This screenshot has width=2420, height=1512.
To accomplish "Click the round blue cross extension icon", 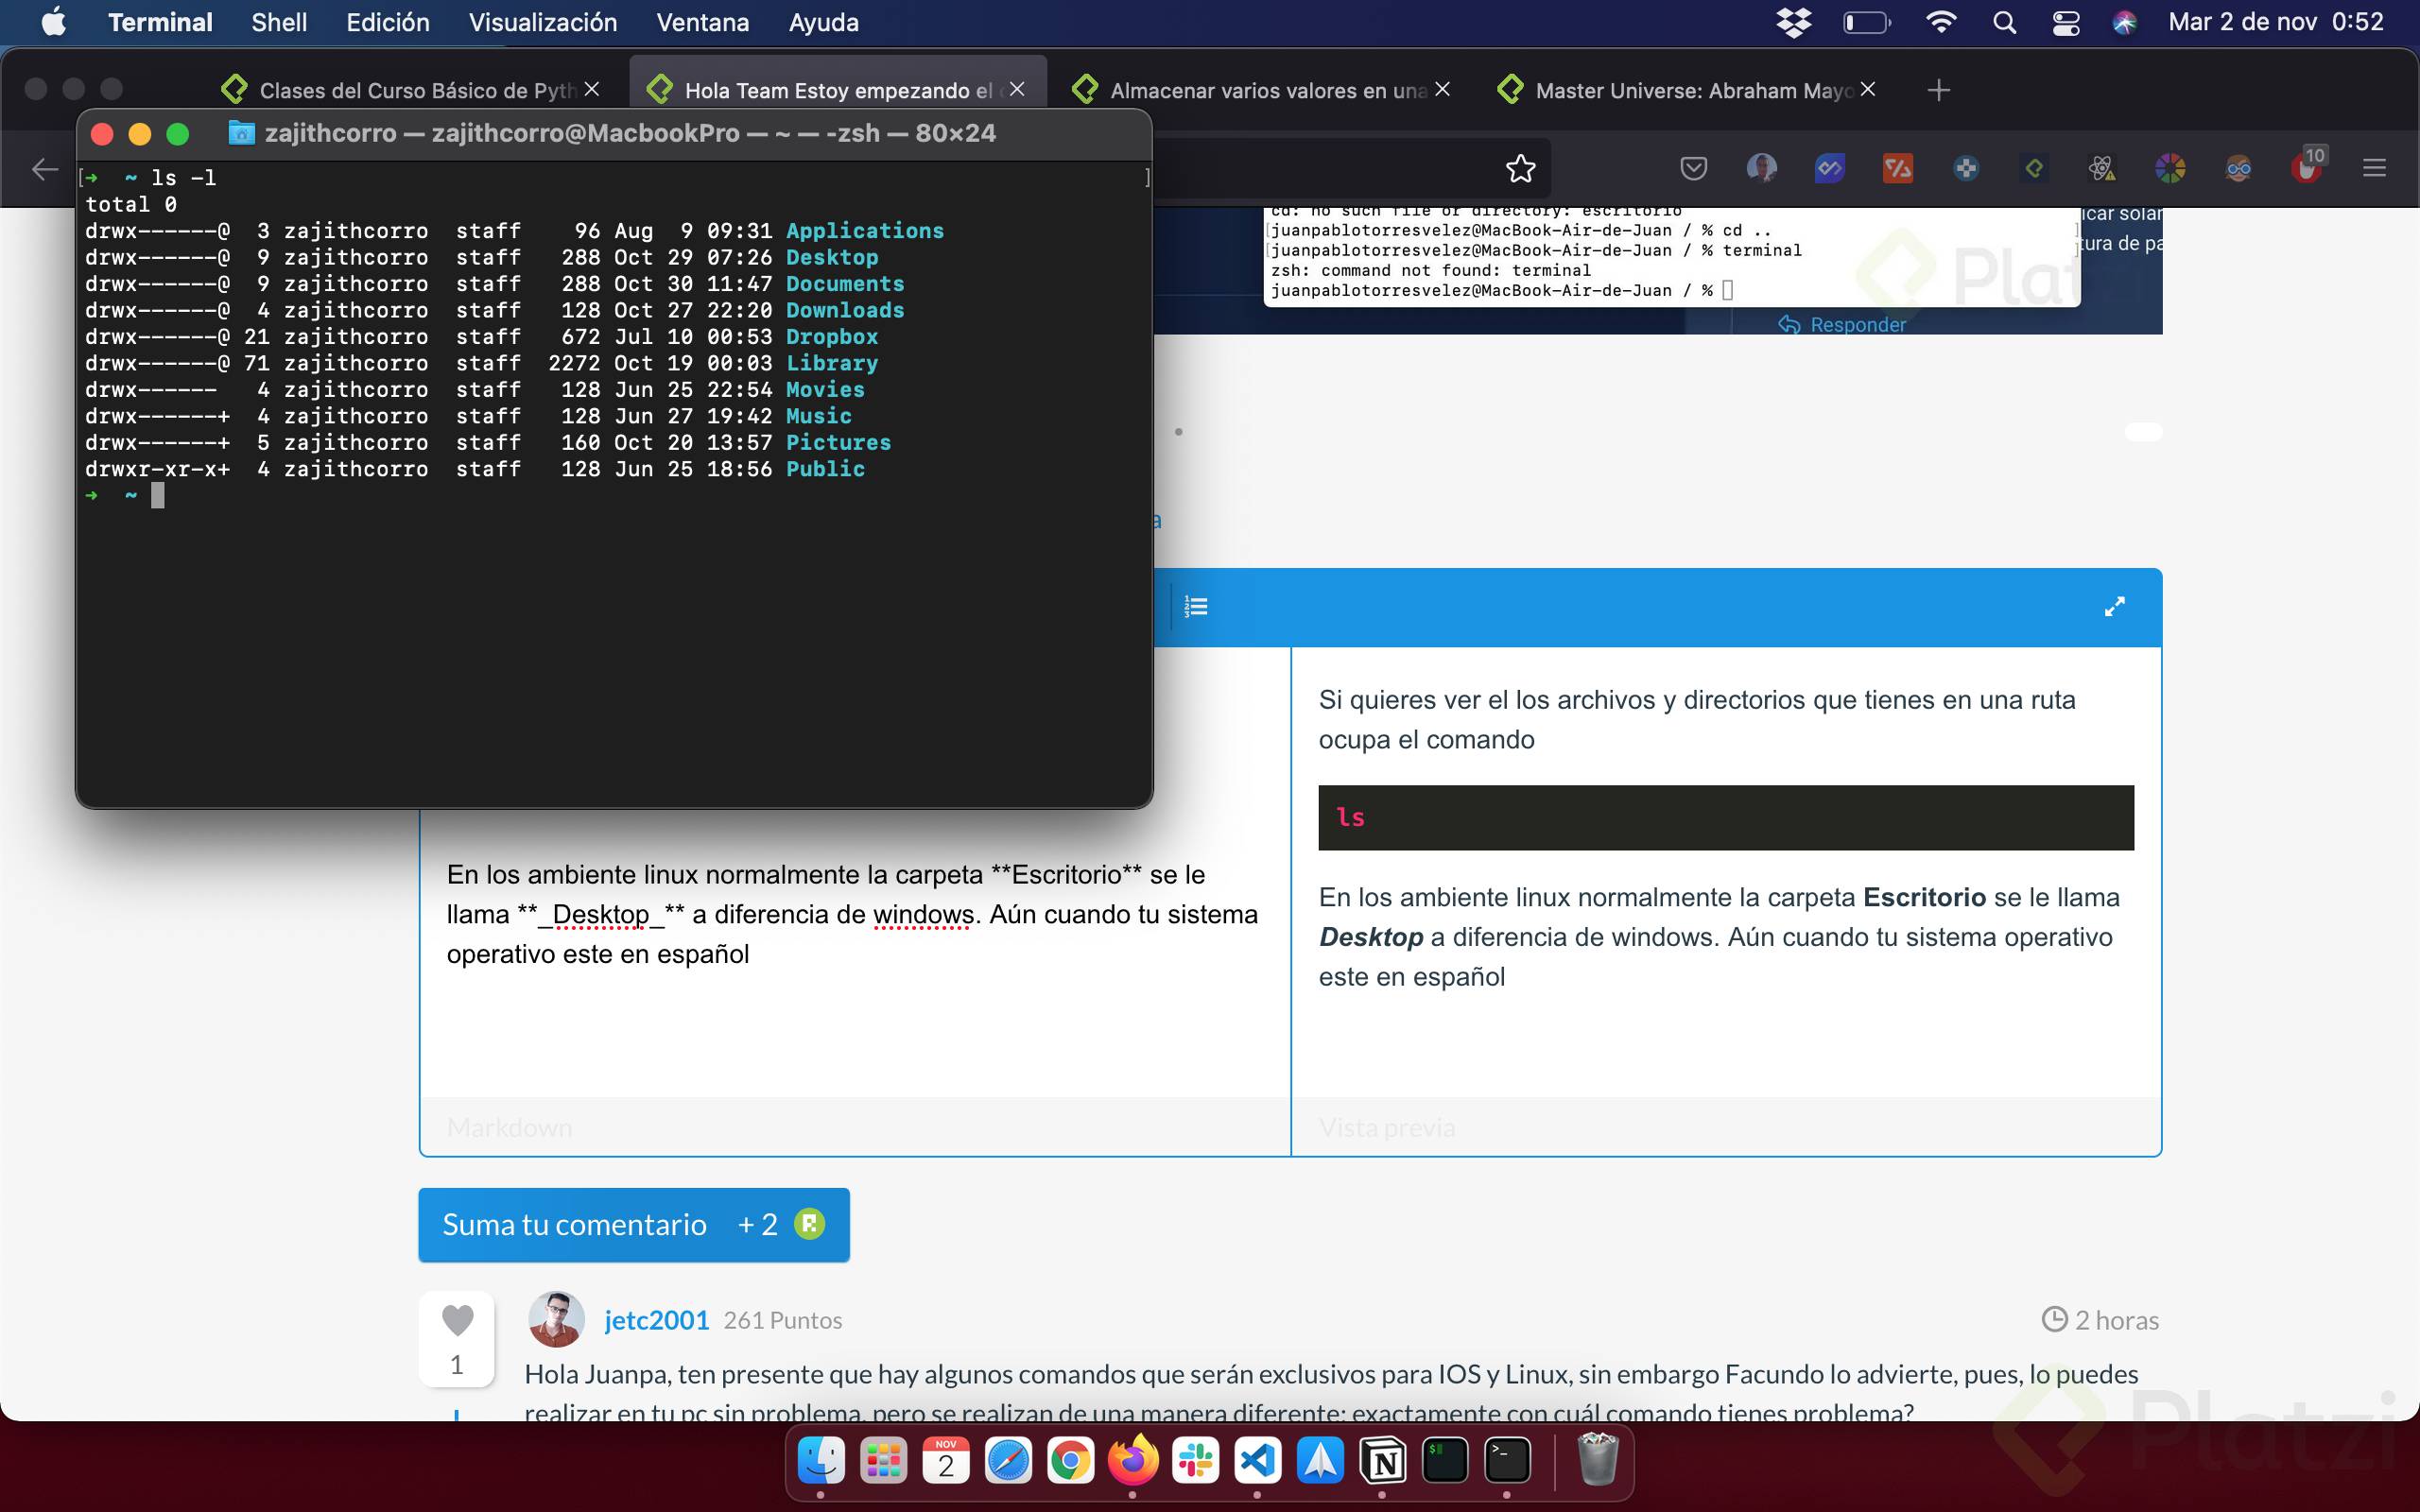I will pos(1966,168).
